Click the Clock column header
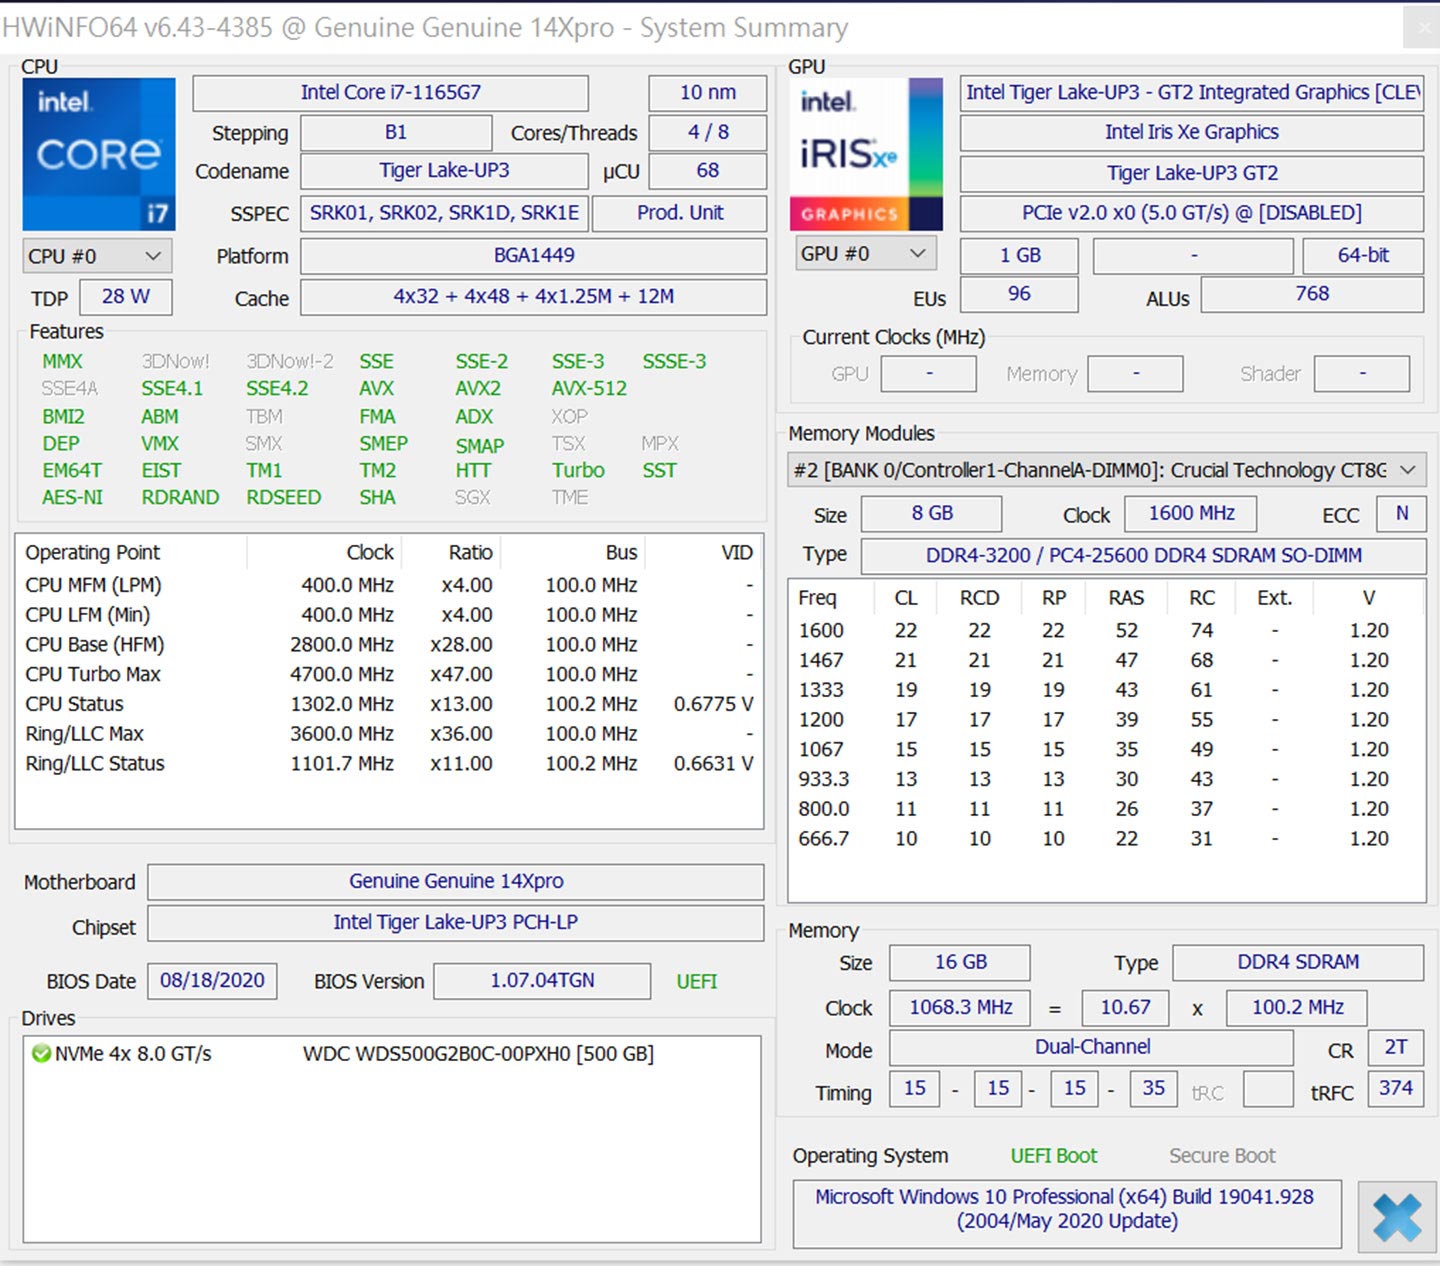The width and height of the screenshot is (1440, 1266). tap(369, 553)
